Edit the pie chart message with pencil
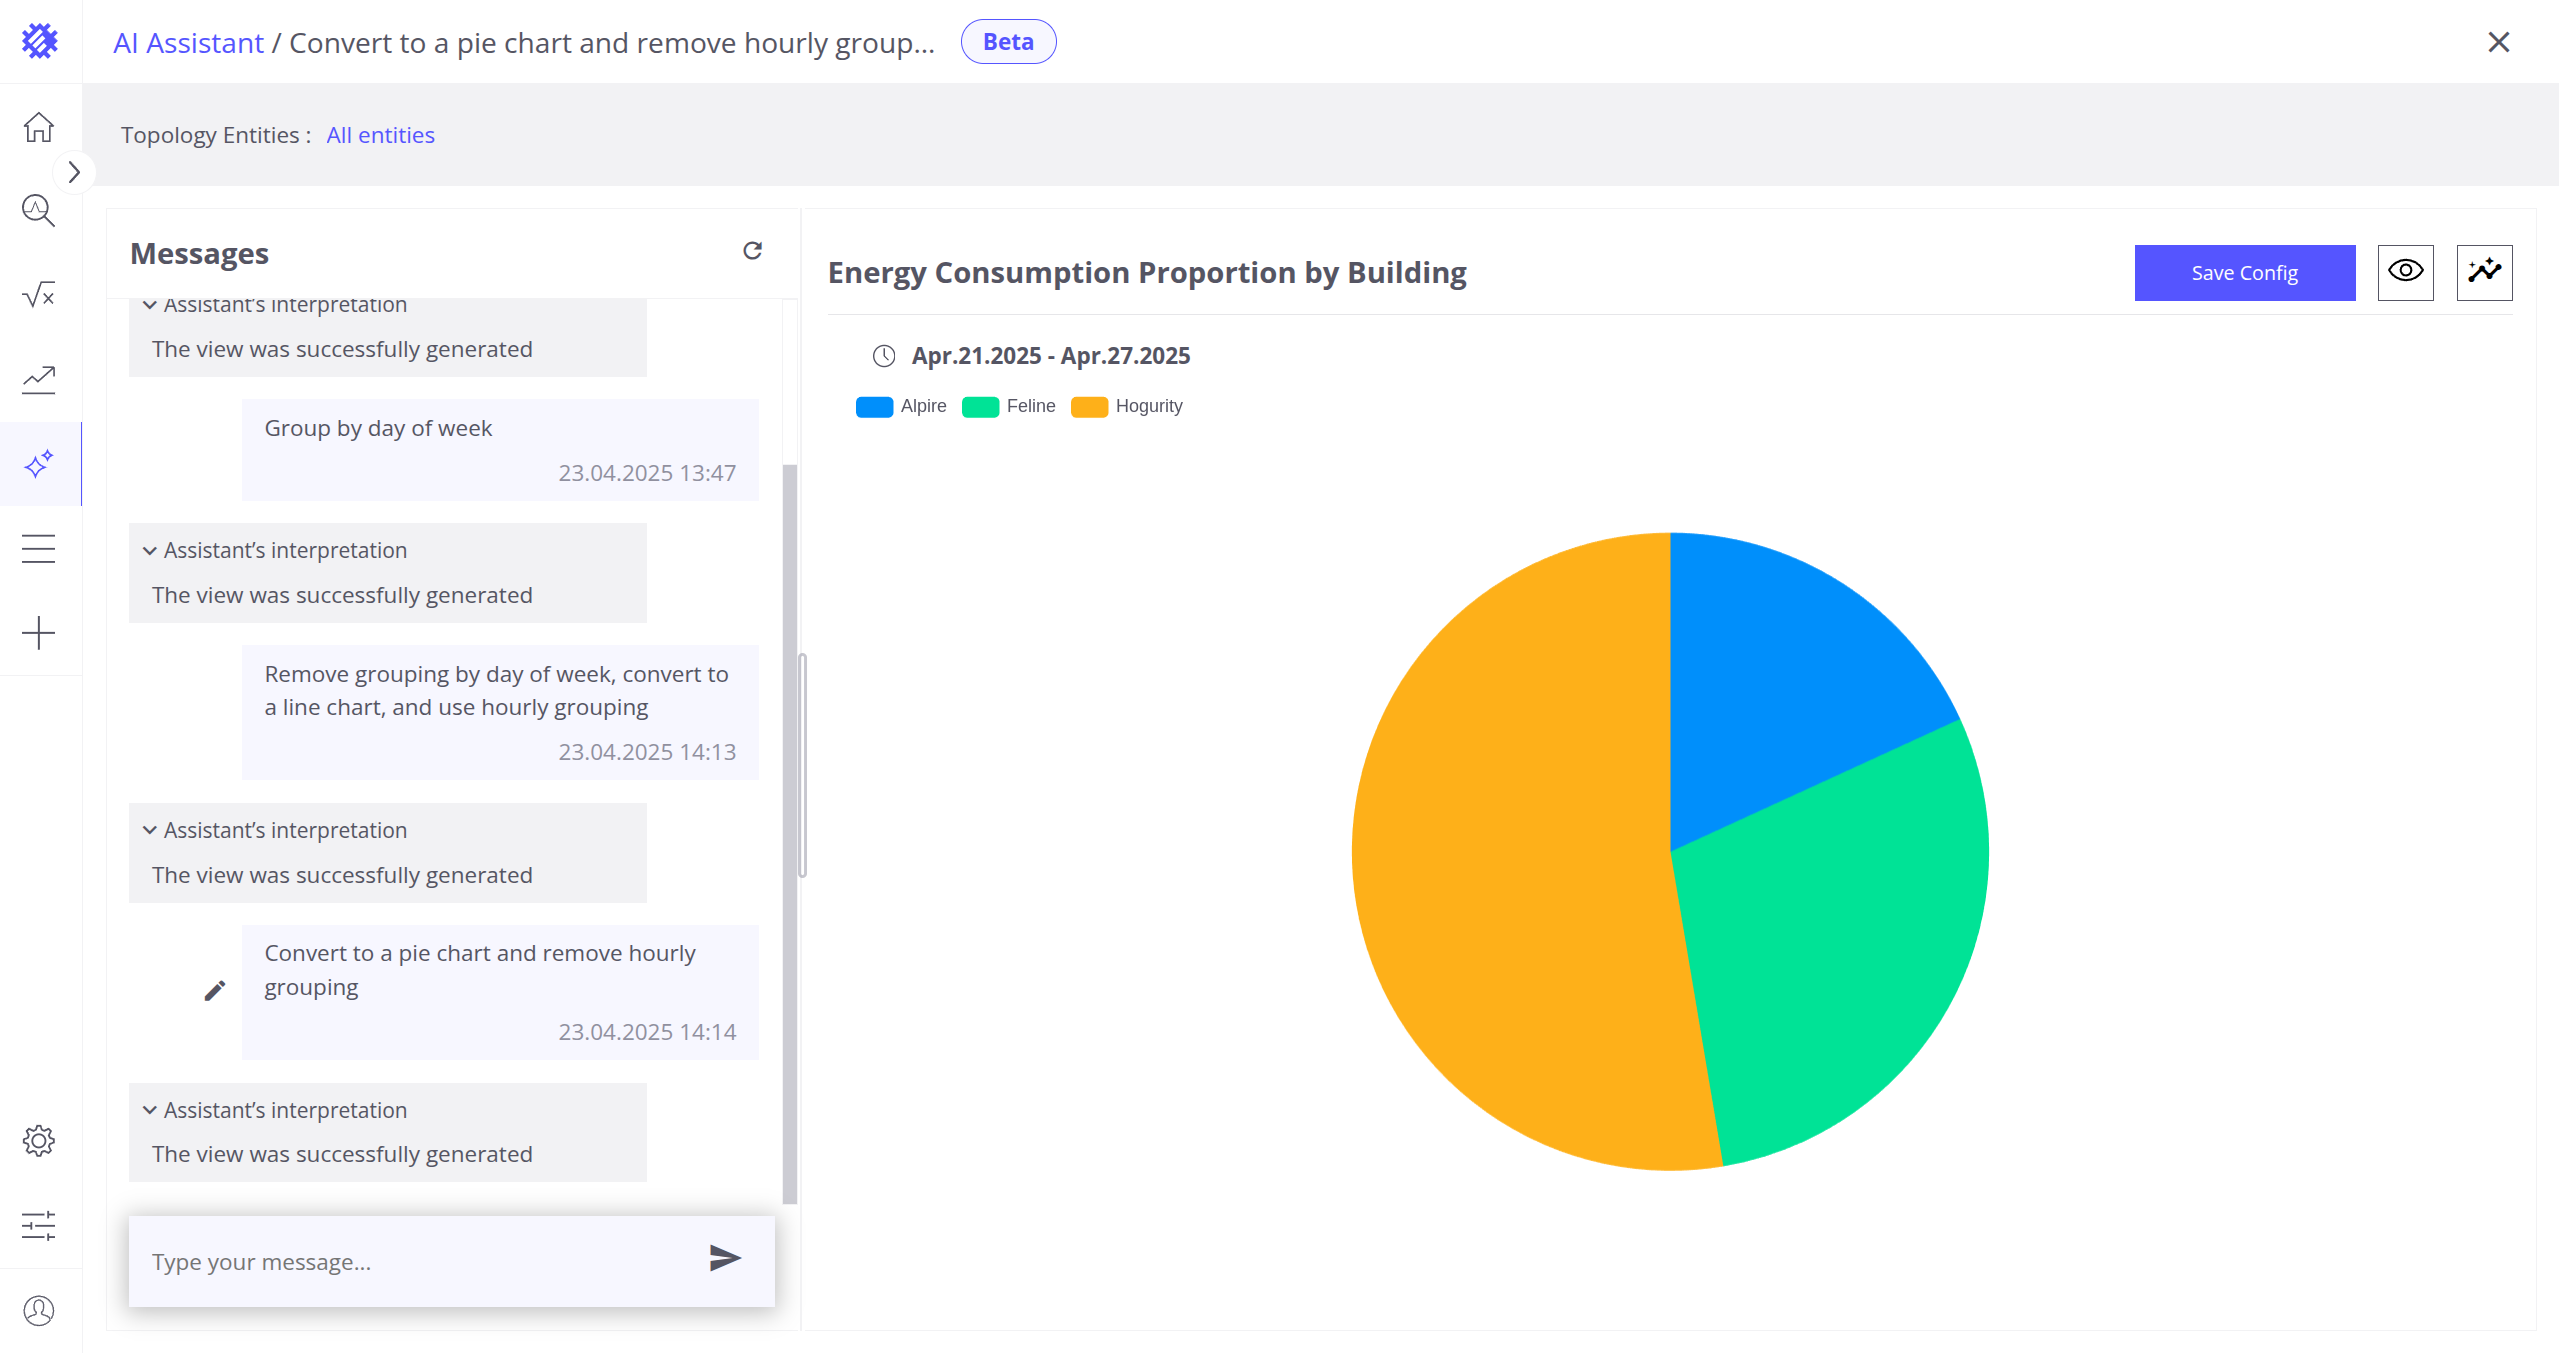The width and height of the screenshot is (2559, 1353). click(x=215, y=991)
